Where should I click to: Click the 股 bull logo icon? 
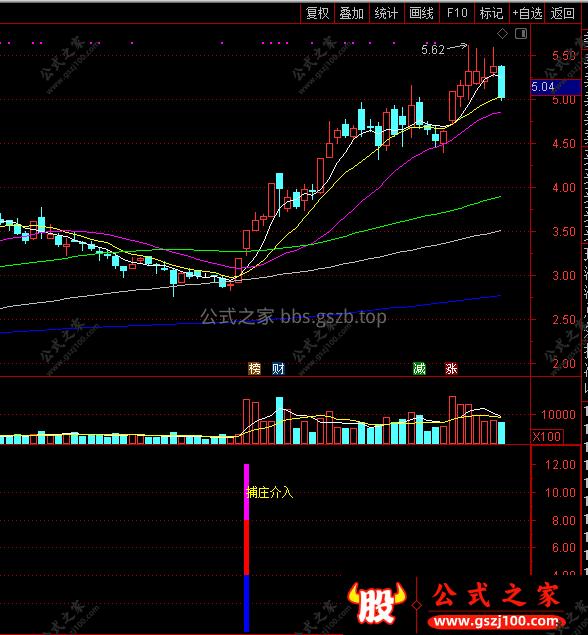pos(377,603)
